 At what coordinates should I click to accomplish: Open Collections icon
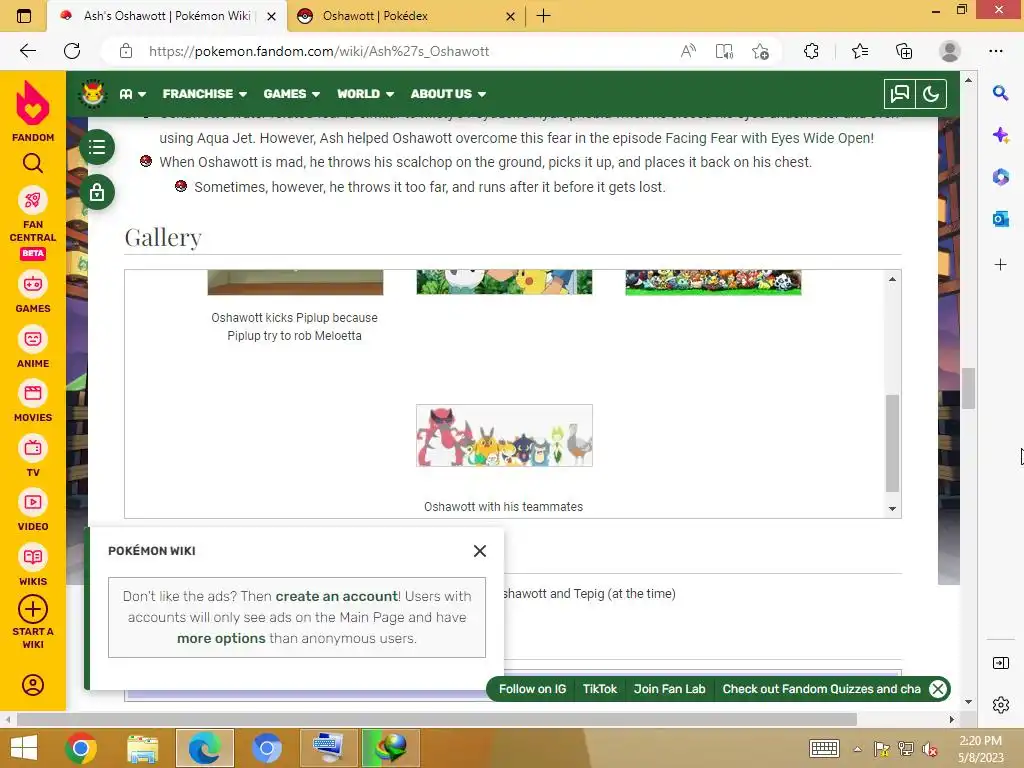(904, 51)
